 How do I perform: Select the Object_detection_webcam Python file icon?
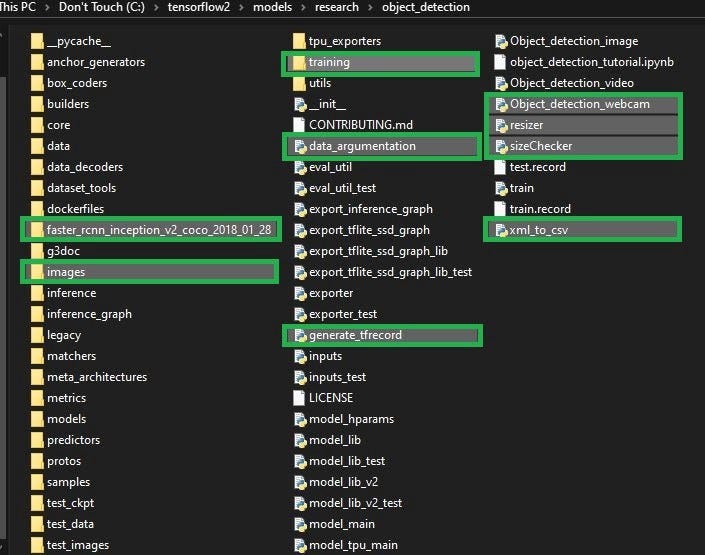tap(501, 104)
